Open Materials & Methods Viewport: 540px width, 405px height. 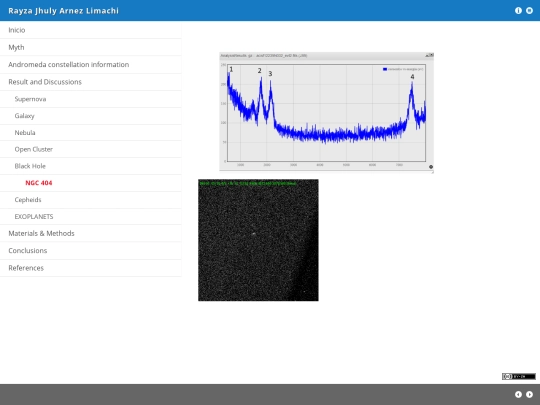91,233
